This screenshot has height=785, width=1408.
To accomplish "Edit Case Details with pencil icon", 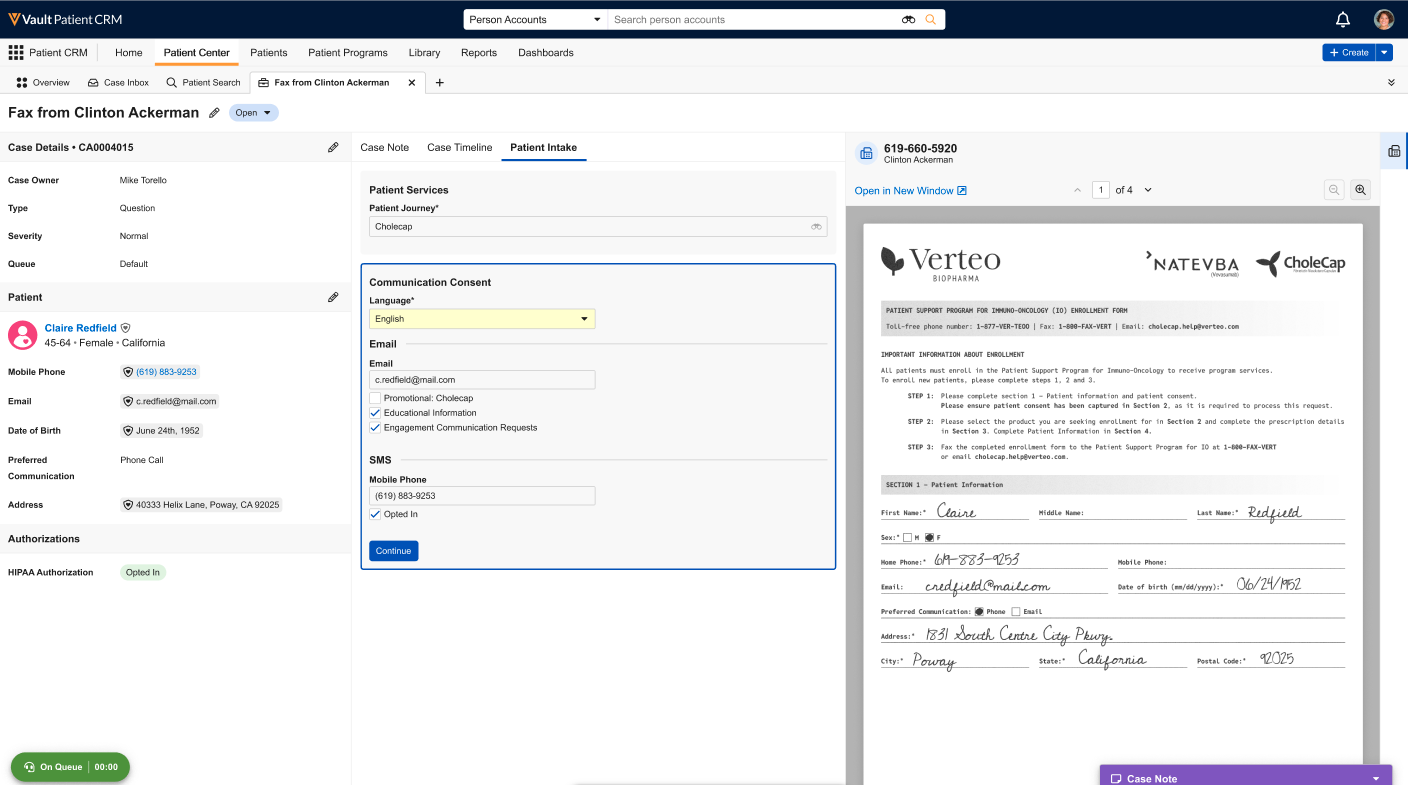I will coord(333,147).
